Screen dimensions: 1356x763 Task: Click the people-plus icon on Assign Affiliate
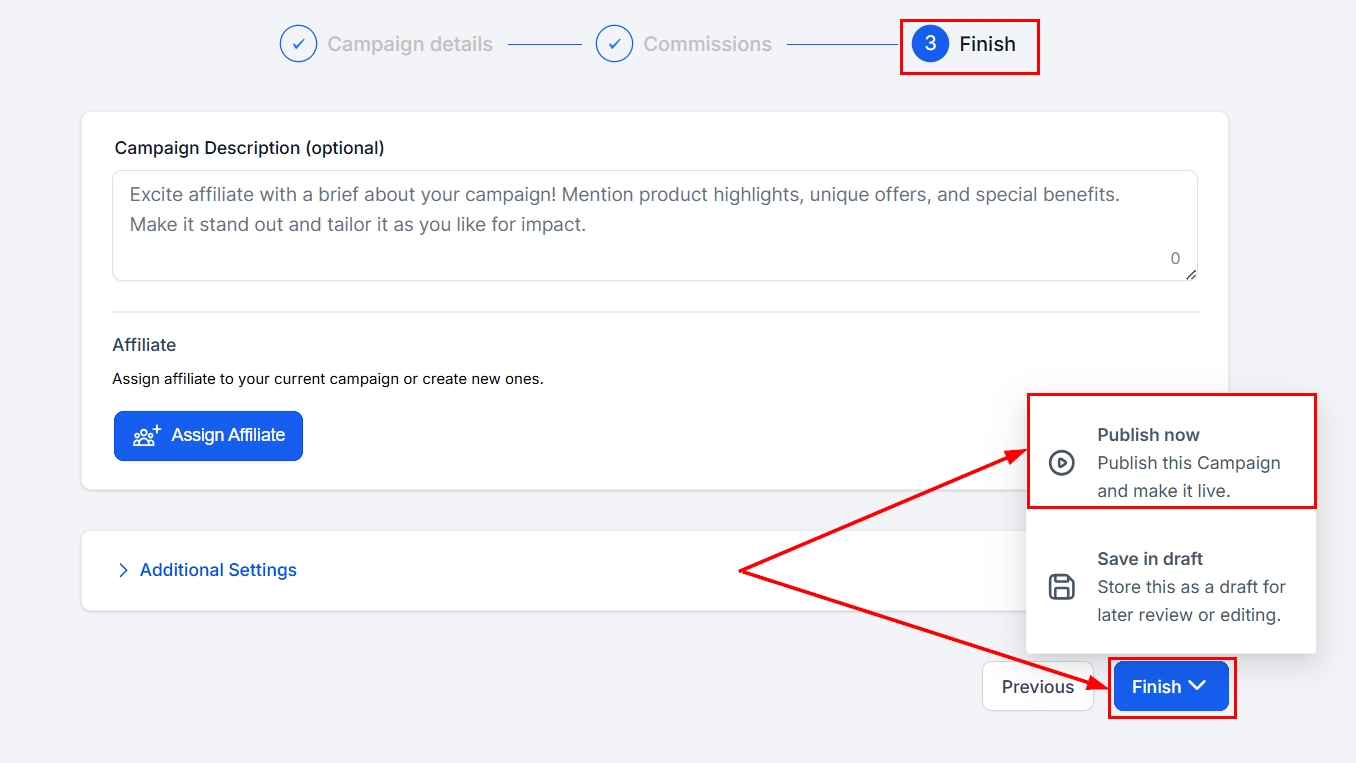click(x=147, y=436)
